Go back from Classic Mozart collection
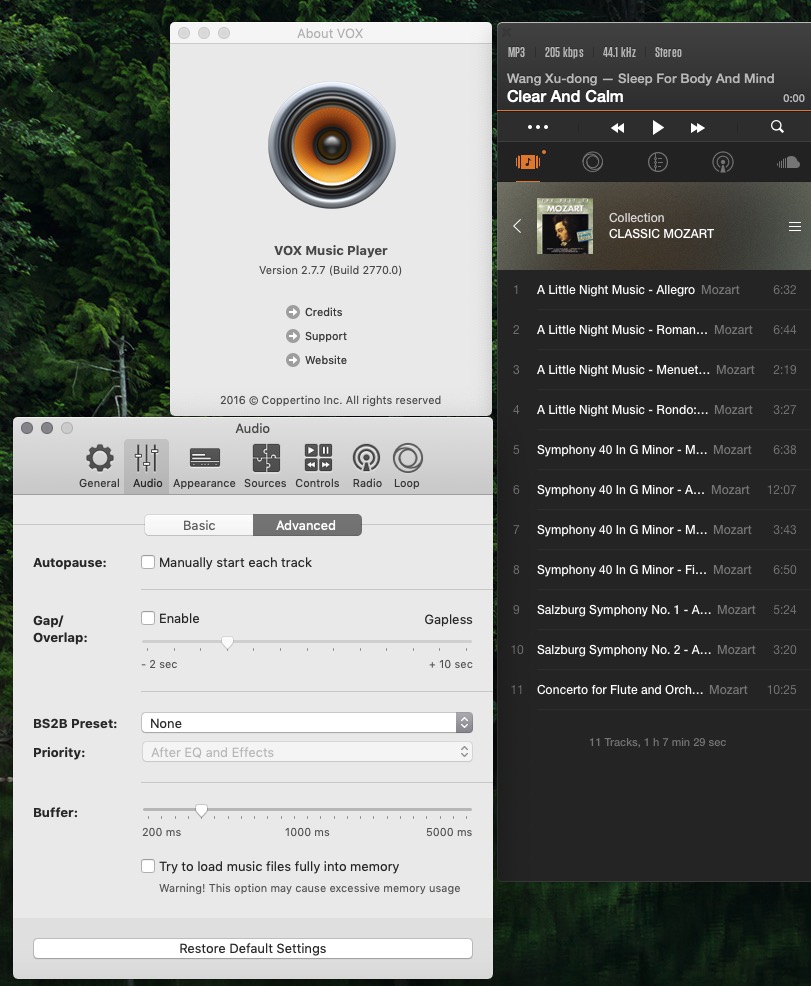This screenshot has width=811, height=986. click(x=517, y=226)
